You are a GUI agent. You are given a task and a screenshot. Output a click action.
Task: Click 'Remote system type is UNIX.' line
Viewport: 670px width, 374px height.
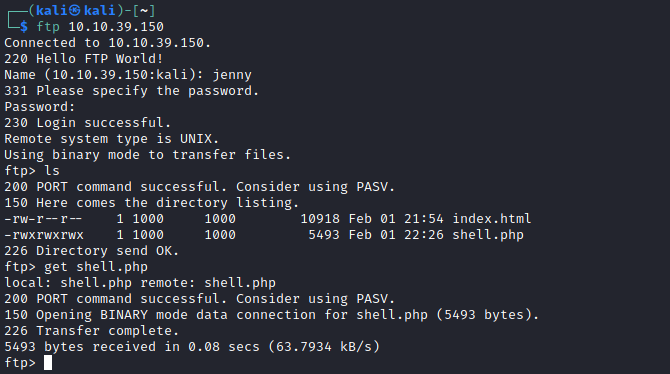pyautogui.click(x=112, y=139)
